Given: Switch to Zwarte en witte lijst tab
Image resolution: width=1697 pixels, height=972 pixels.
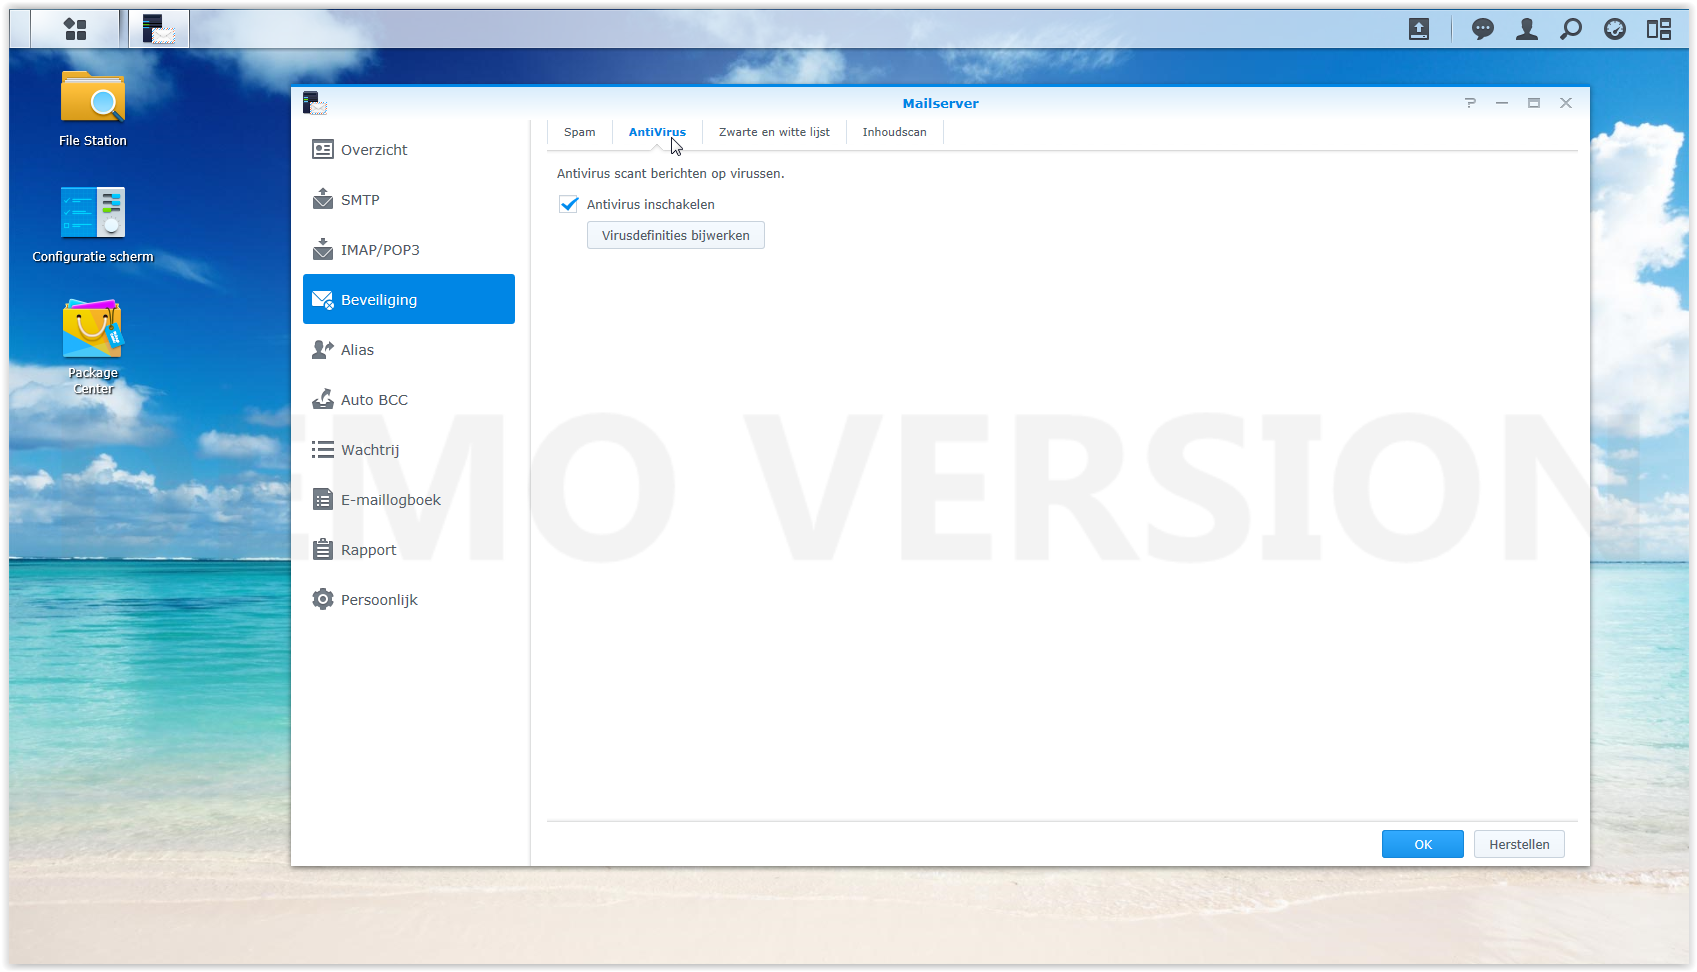Looking at the screenshot, I should 774,132.
